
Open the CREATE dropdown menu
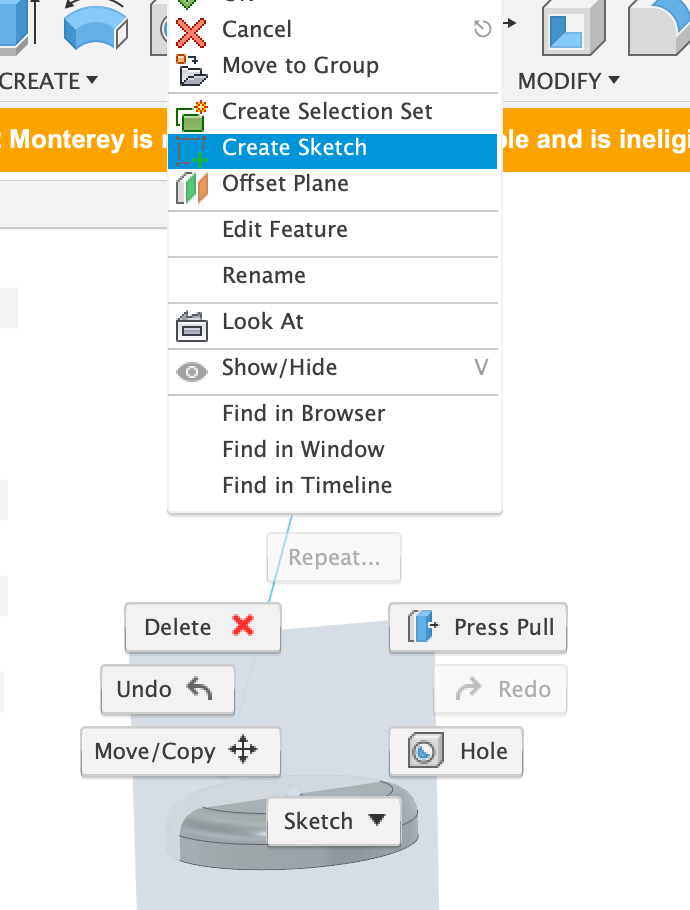click(x=49, y=81)
